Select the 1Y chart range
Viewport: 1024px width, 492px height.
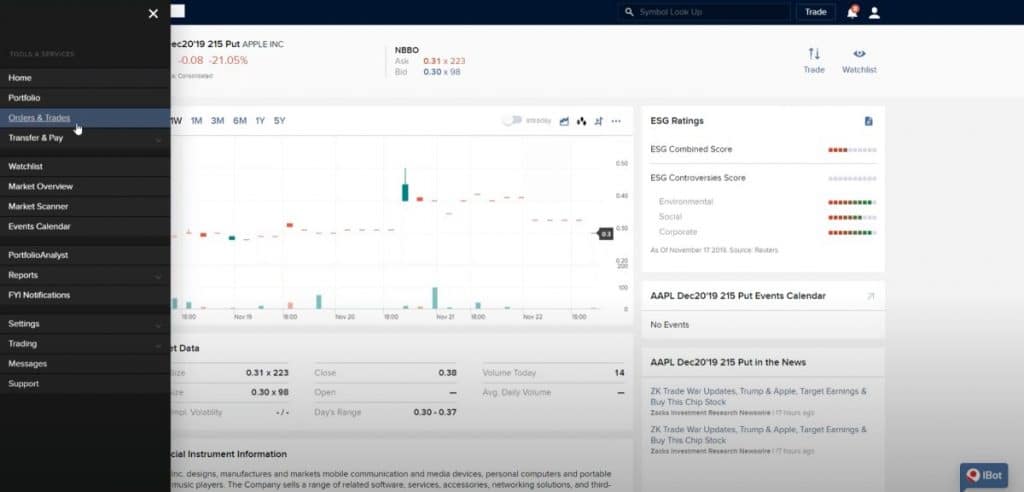point(260,121)
